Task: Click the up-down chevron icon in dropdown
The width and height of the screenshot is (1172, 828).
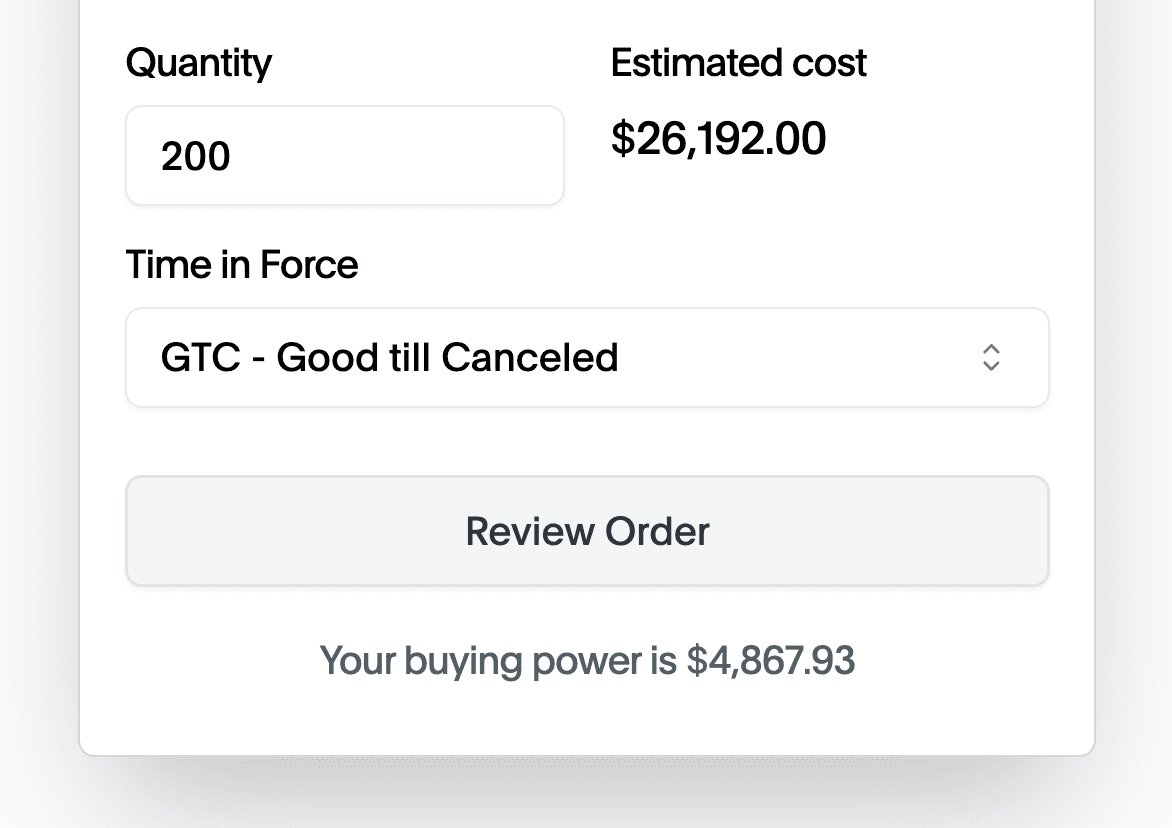Action: click(x=991, y=357)
